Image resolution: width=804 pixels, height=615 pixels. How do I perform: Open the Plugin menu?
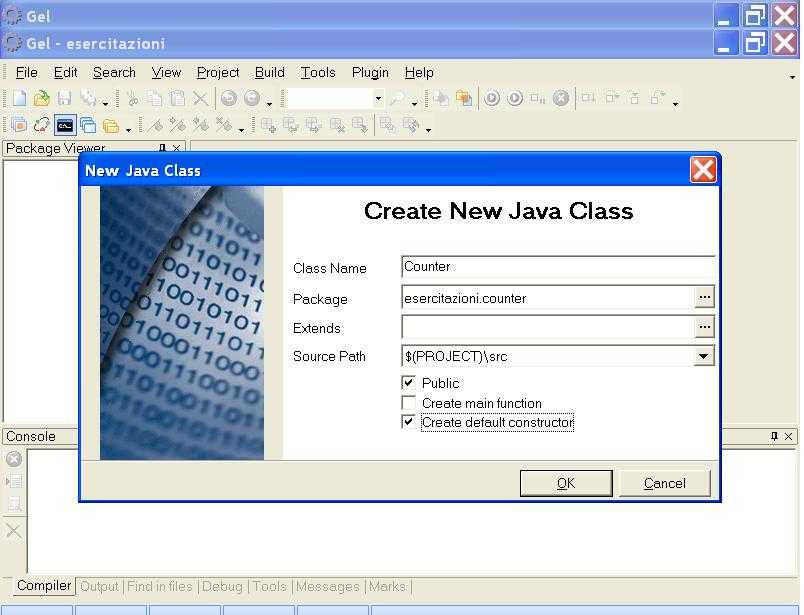coord(370,72)
